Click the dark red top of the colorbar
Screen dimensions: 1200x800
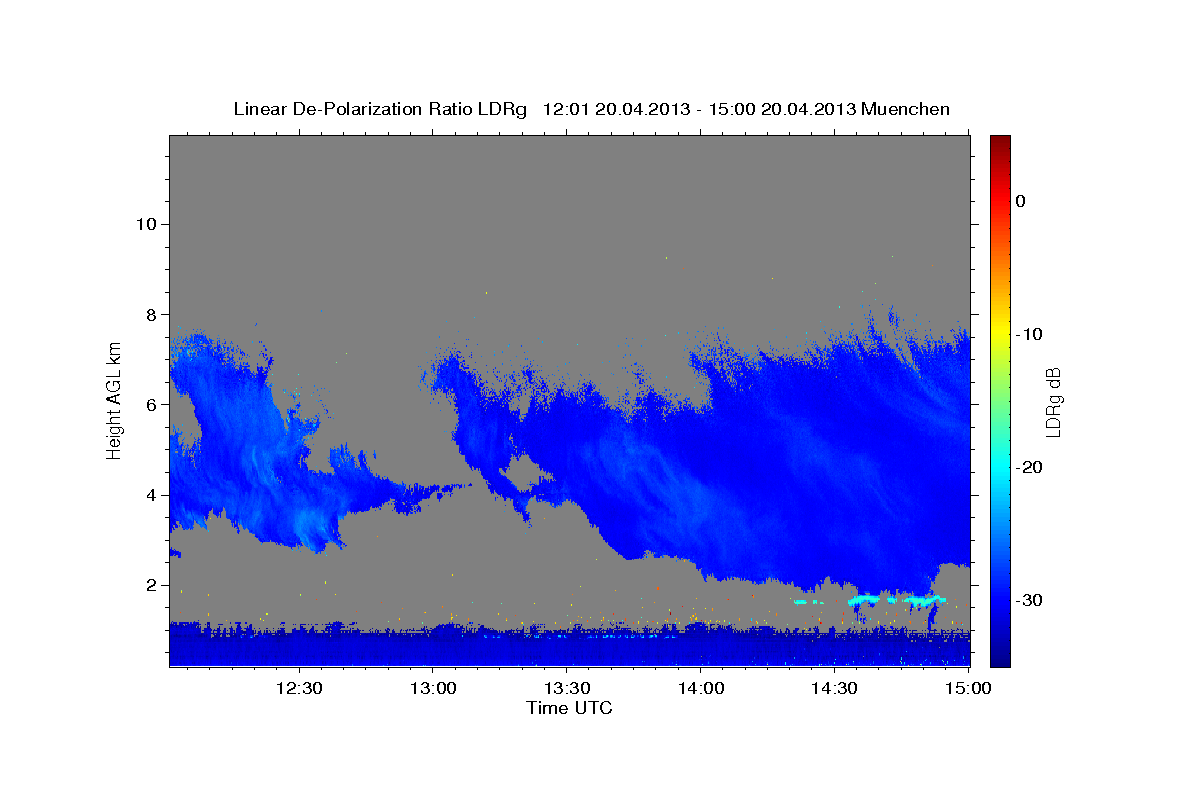(1000, 143)
